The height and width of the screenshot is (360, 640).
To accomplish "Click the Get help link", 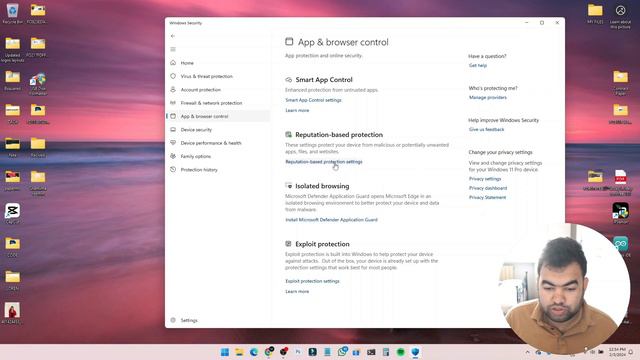I will tap(478, 65).
